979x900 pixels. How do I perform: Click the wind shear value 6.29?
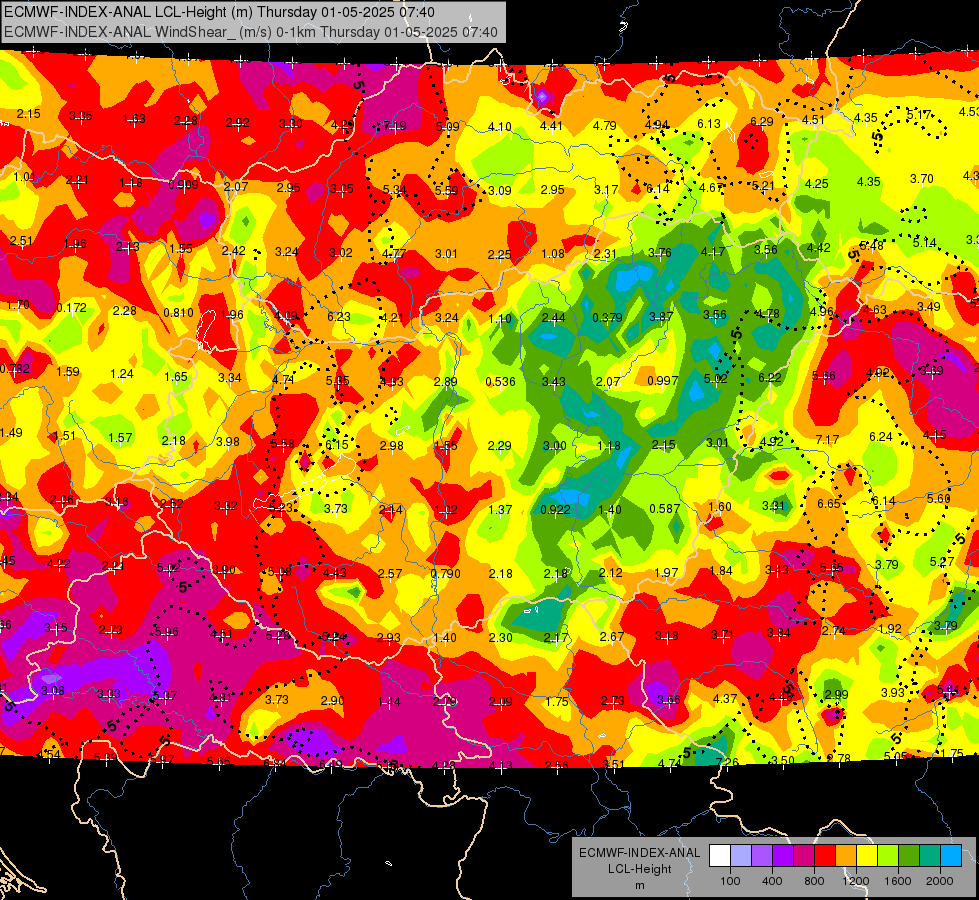pyautogui.click(x=762, y=122)
